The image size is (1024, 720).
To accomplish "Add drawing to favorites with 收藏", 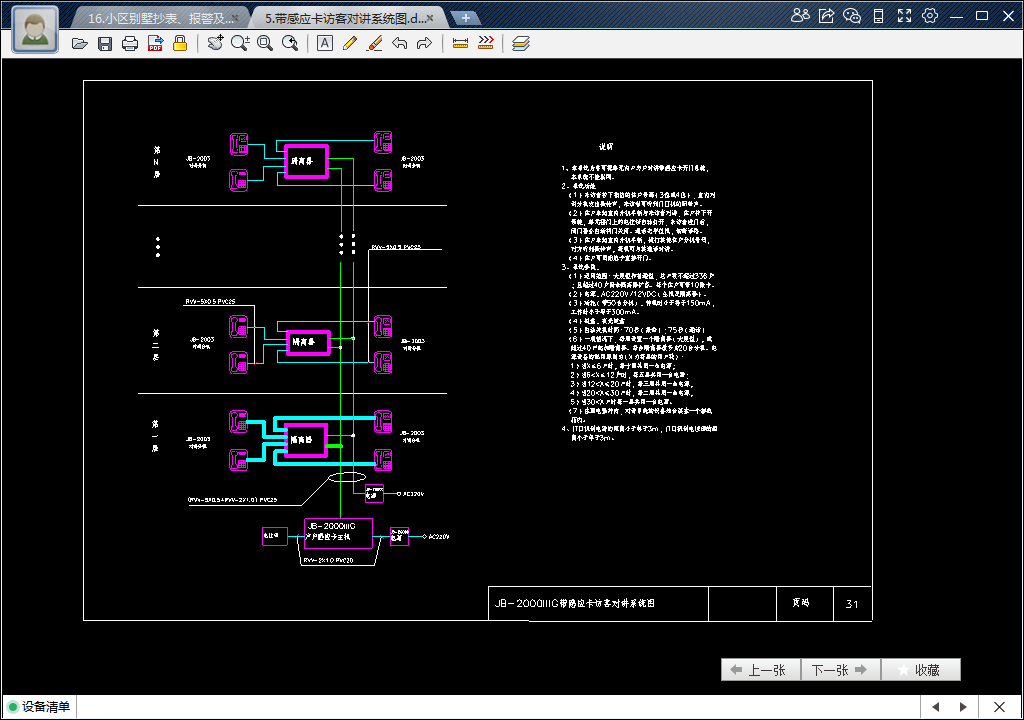I will pos(920,670).
